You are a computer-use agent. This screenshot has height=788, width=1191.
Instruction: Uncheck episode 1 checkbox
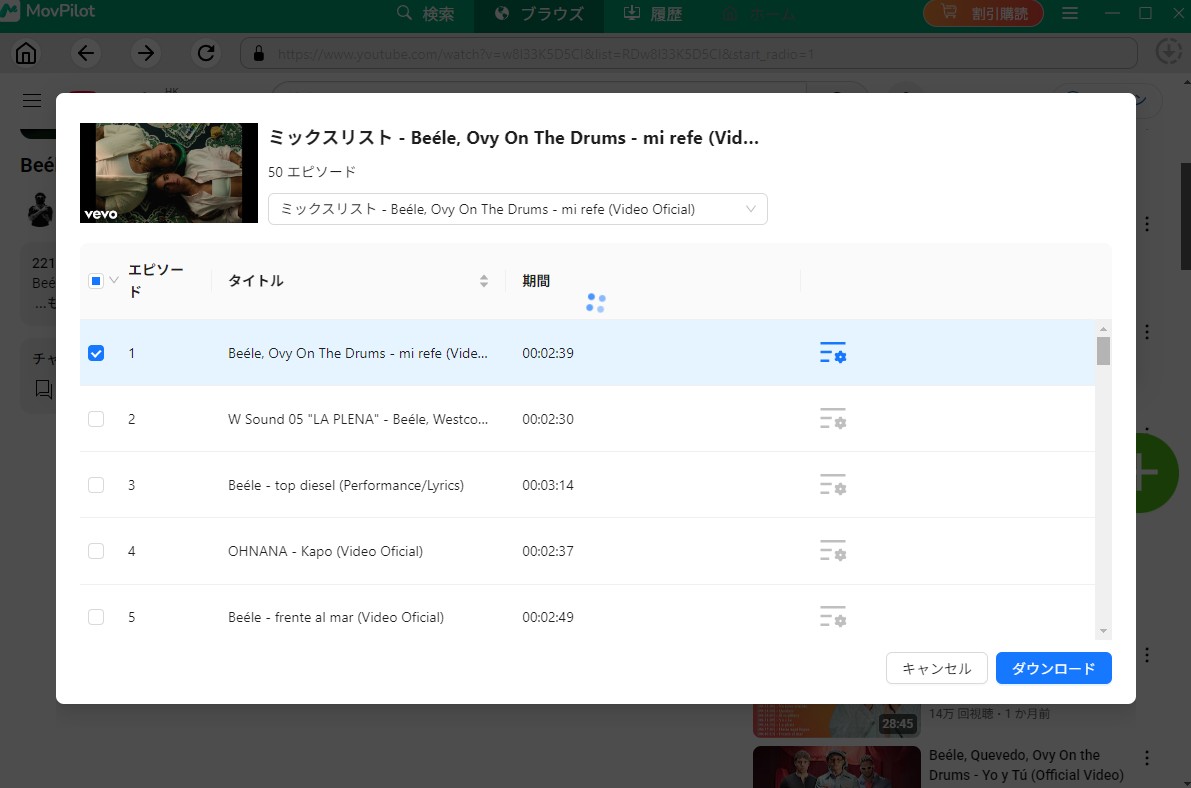pos(96,353)
